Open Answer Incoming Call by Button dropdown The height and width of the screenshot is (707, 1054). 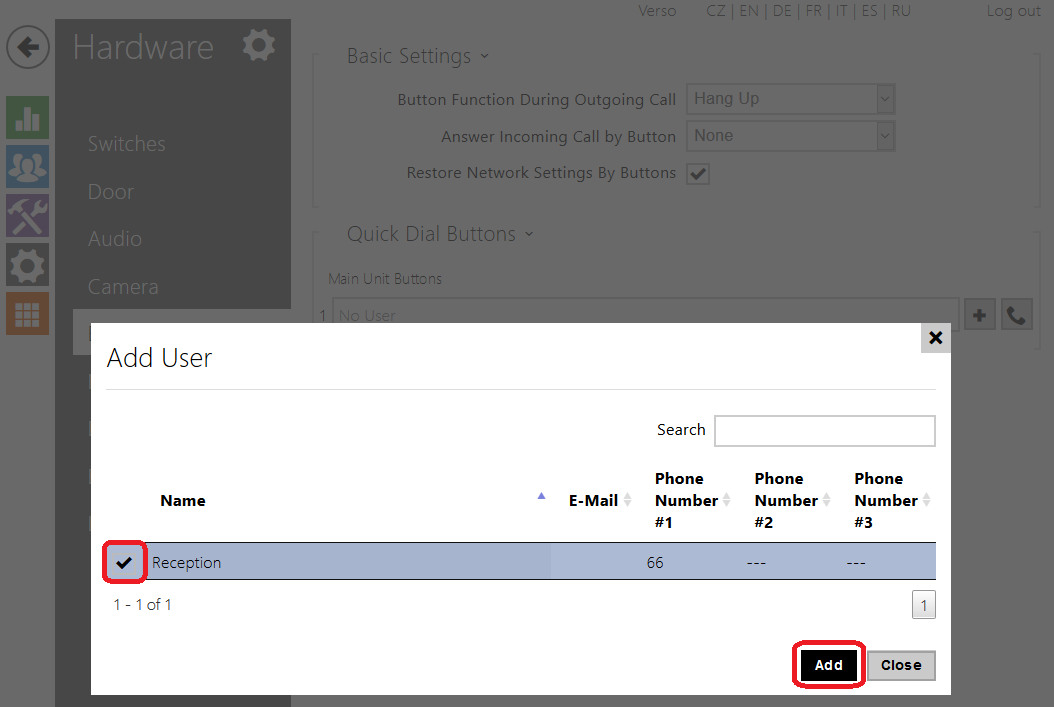[789, 136]
